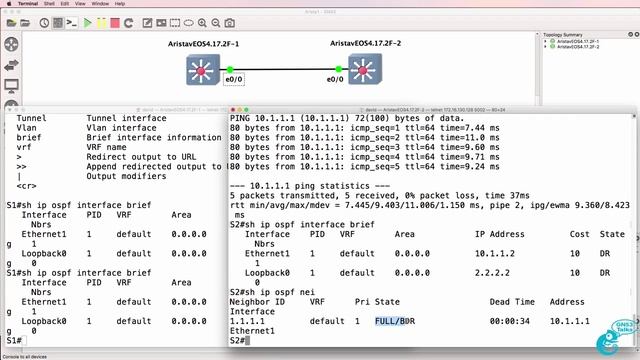The width and height of the screenshot is (640, 360).
Task: Click highlighted FULL/BDR state text
Action: (395, 321)
